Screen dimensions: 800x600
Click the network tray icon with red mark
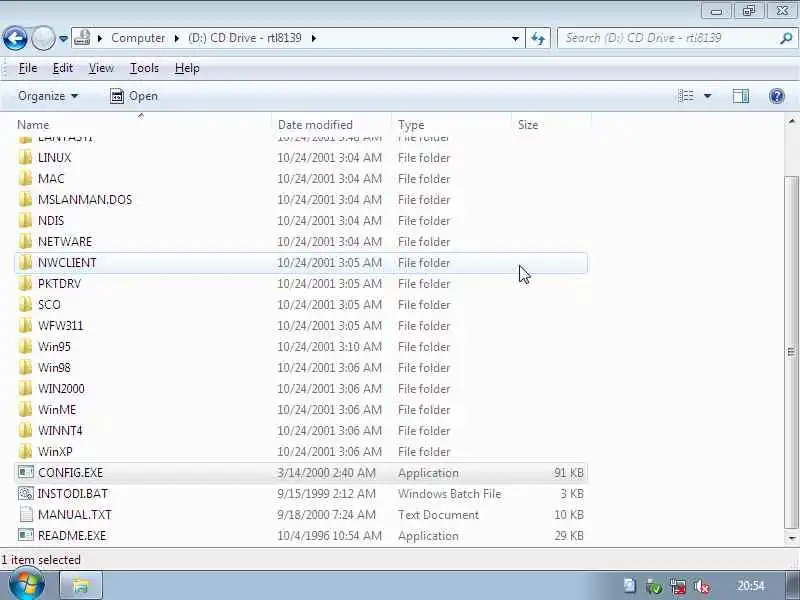pos(678,586)
